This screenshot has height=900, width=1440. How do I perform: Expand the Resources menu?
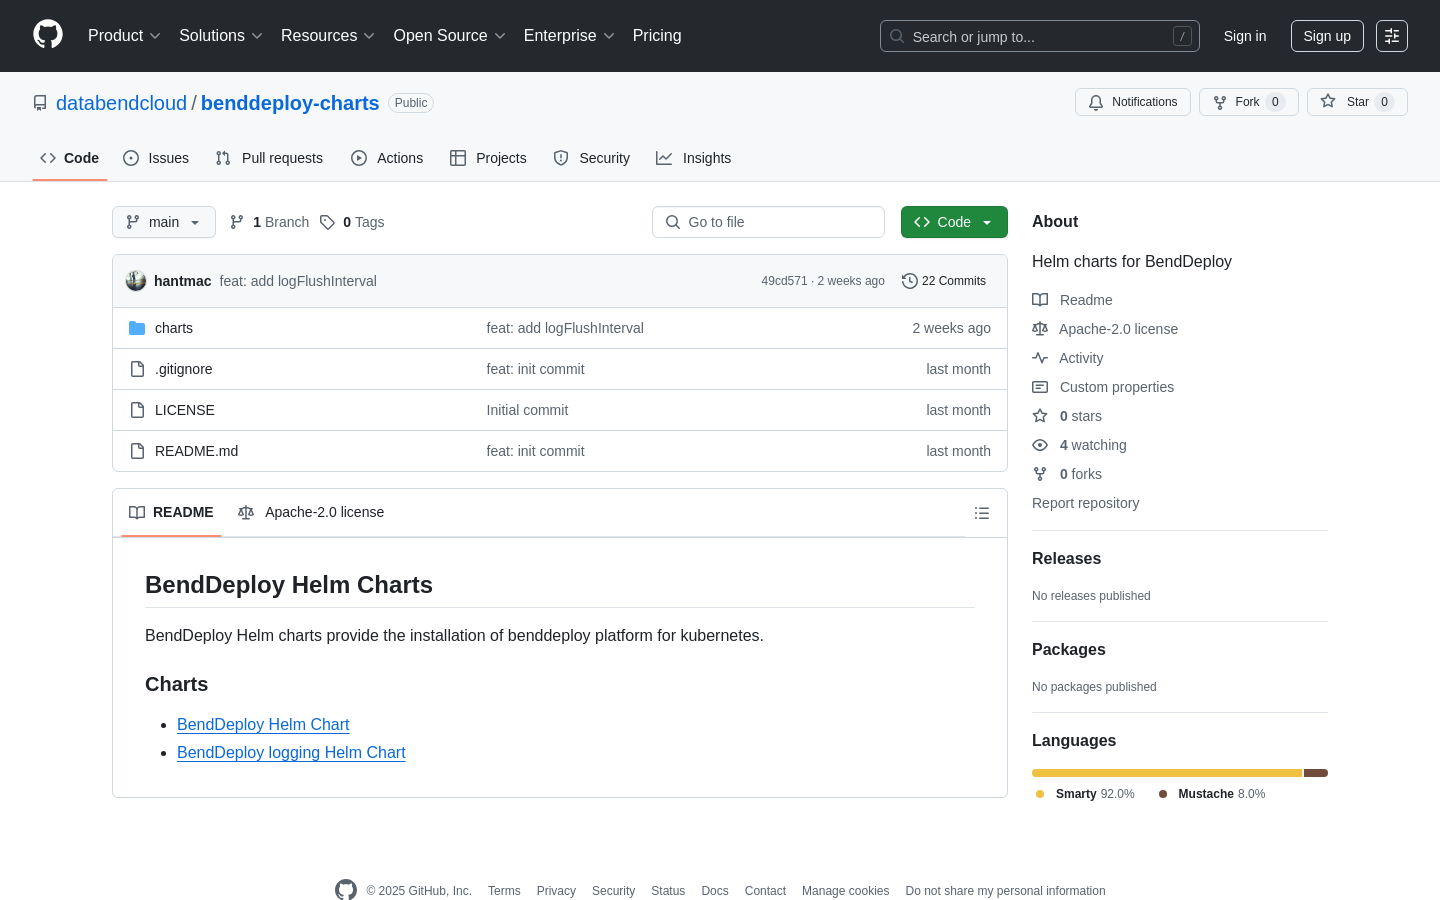click(x=328, y=36)
